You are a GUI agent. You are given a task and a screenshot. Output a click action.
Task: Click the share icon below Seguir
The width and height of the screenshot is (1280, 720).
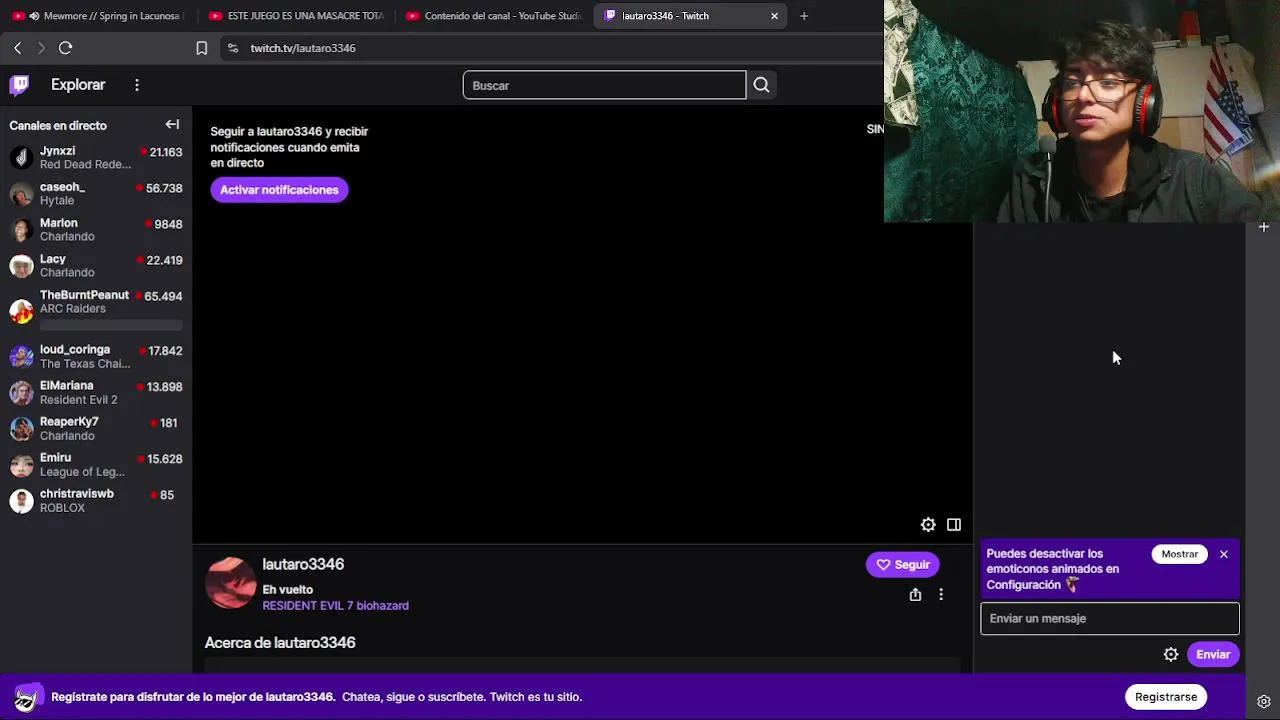915,595
